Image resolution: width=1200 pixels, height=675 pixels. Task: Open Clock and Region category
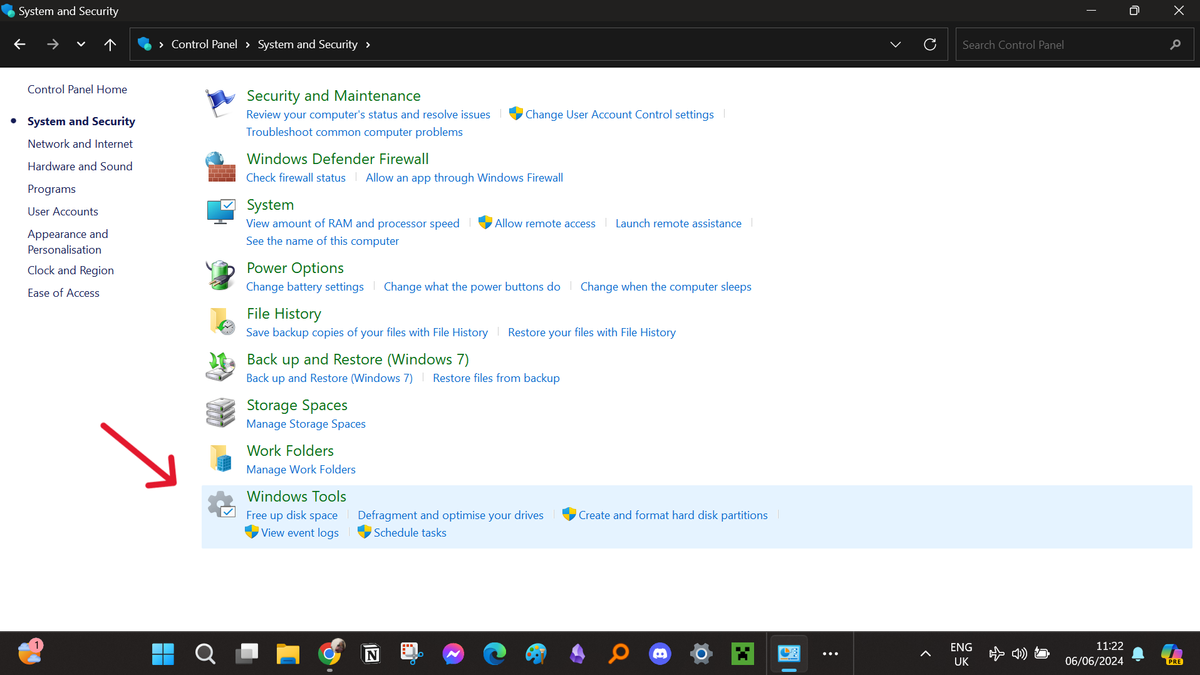coord(70,271)
